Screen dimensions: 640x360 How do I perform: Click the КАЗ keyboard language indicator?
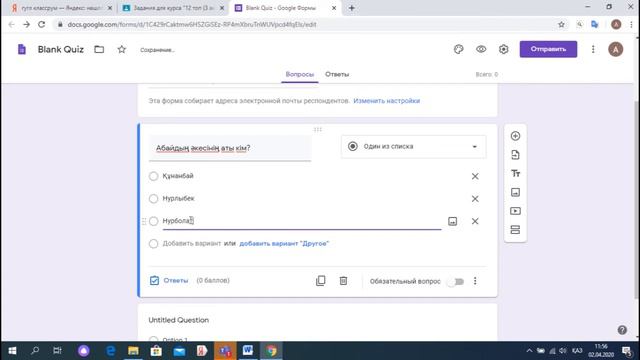point(577,351)
